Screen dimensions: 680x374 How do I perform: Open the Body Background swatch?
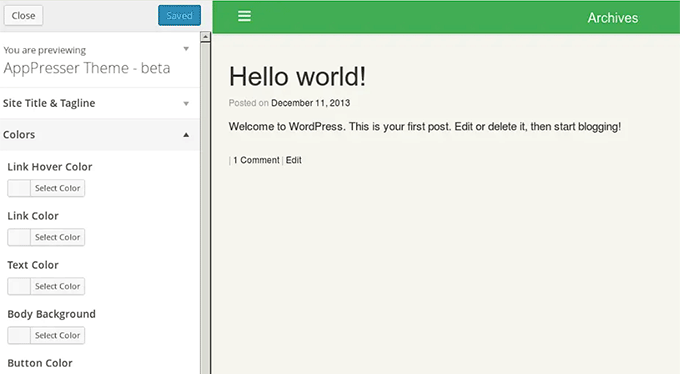click(x=19, y=335)
